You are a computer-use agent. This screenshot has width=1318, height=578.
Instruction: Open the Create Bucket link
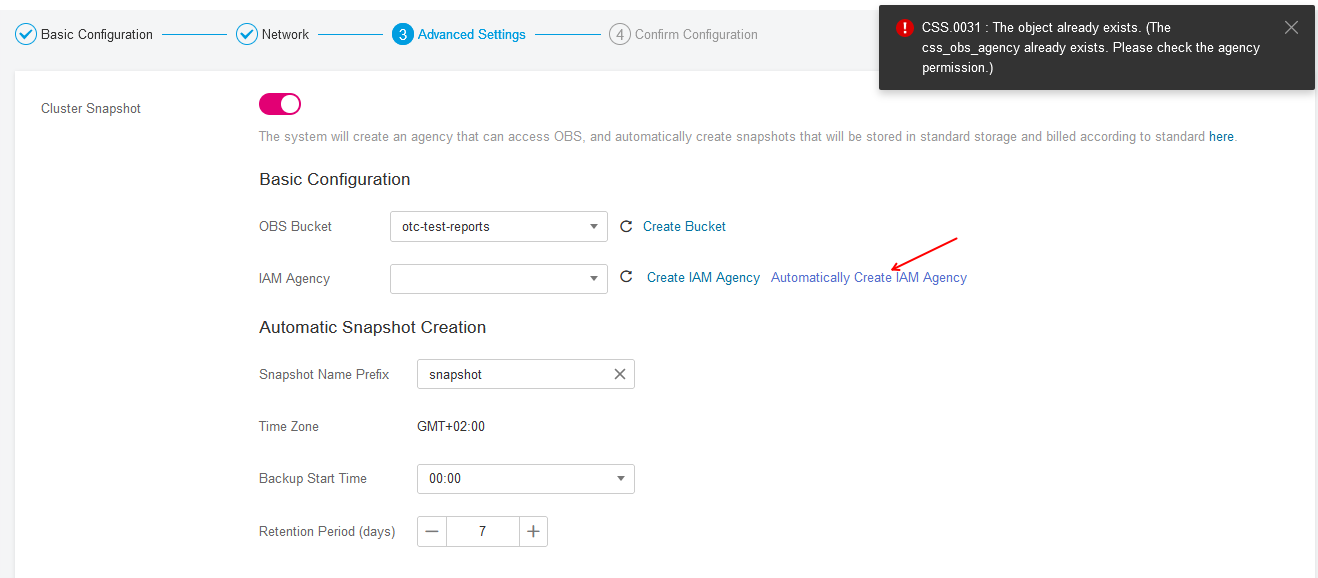tap(684, 226)
